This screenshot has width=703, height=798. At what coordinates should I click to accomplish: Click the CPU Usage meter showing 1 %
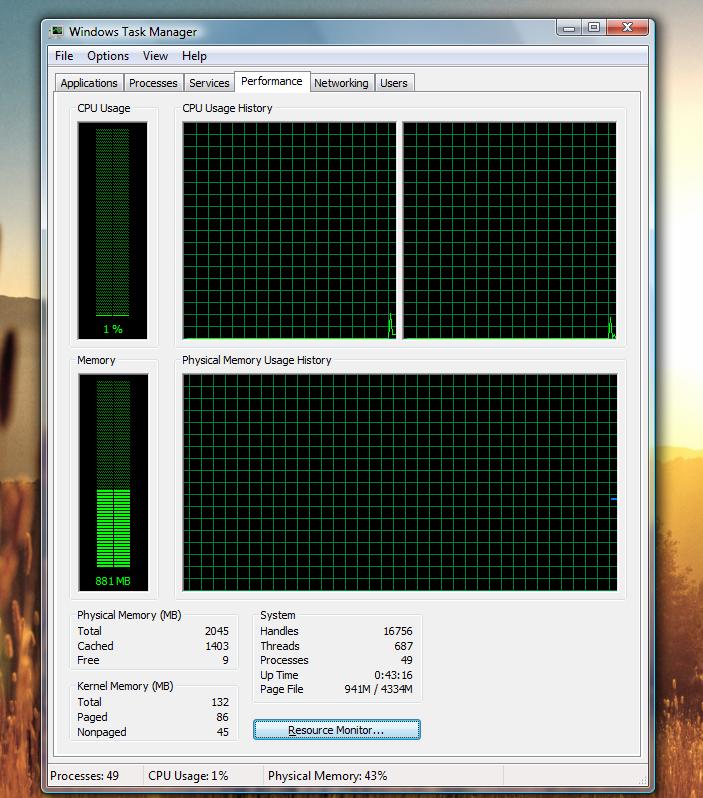pos(113,231)
